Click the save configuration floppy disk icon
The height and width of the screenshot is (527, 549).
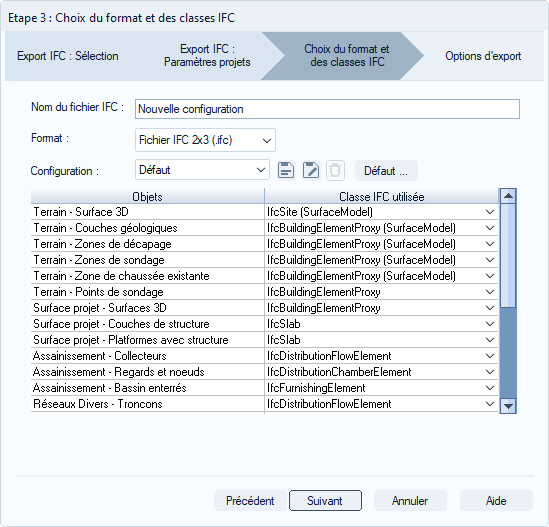click(x=286, y=171)
